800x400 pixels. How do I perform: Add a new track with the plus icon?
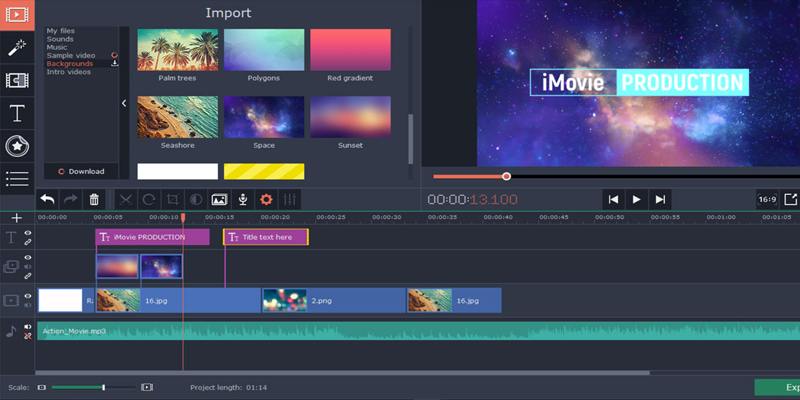point(17,218)
